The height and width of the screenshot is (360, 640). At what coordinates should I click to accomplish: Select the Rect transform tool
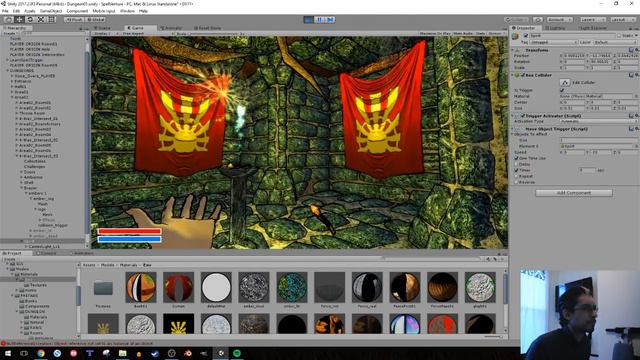51,19
